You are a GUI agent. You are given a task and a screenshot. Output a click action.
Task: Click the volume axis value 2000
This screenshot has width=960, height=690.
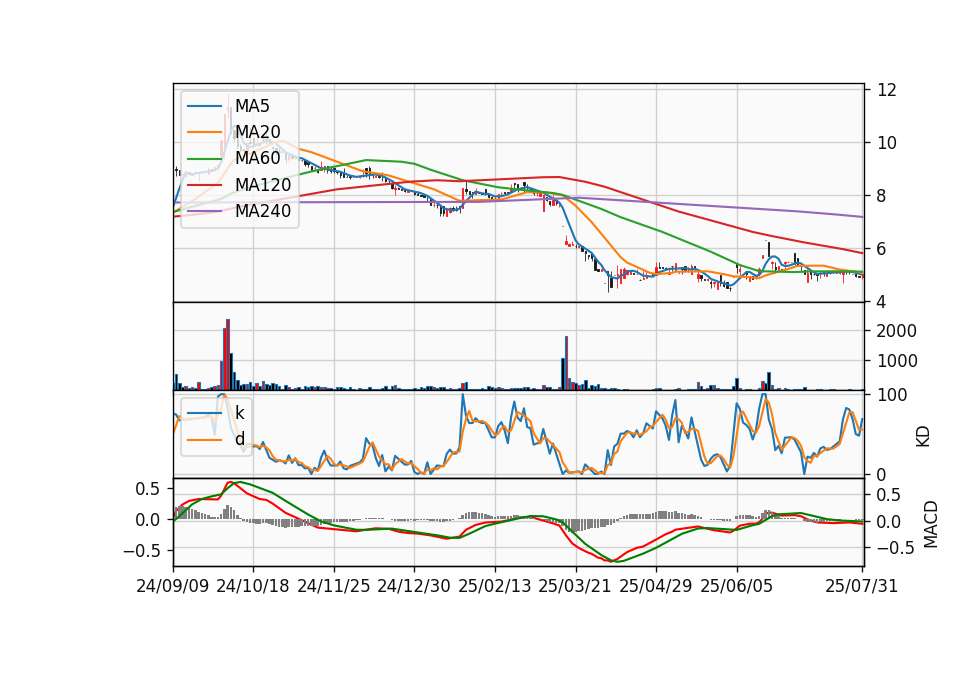(897, 331)
